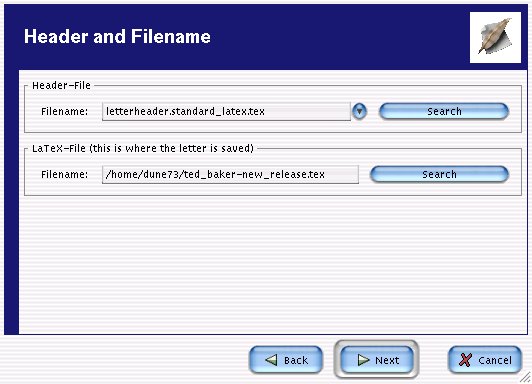Open the header filename dropdown arrow

point(359,111)
